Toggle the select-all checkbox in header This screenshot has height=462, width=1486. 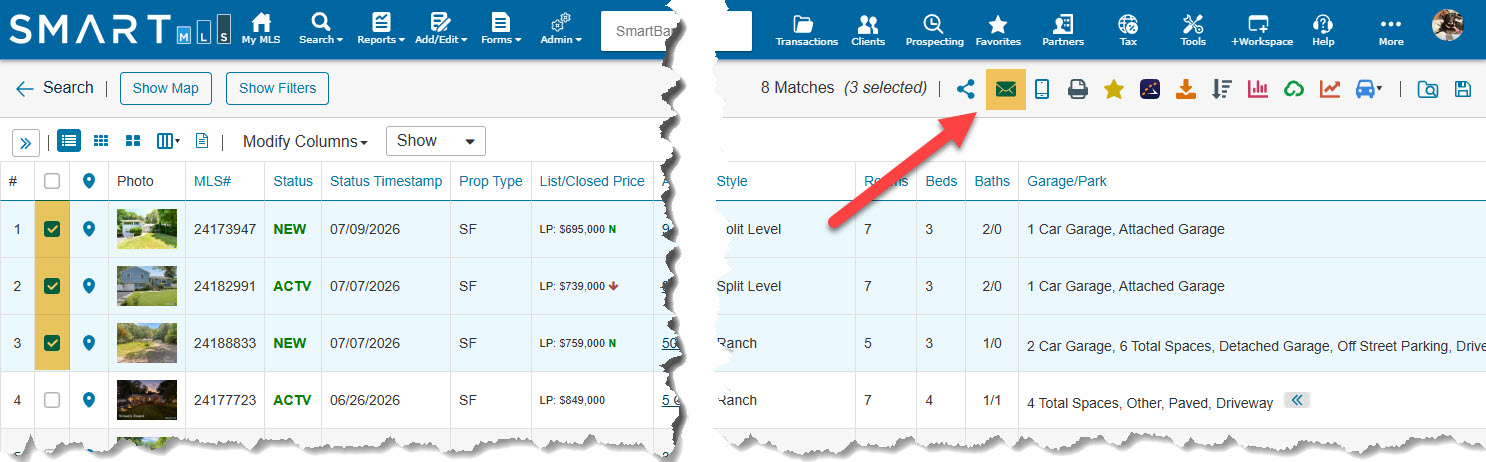(52, 181)
